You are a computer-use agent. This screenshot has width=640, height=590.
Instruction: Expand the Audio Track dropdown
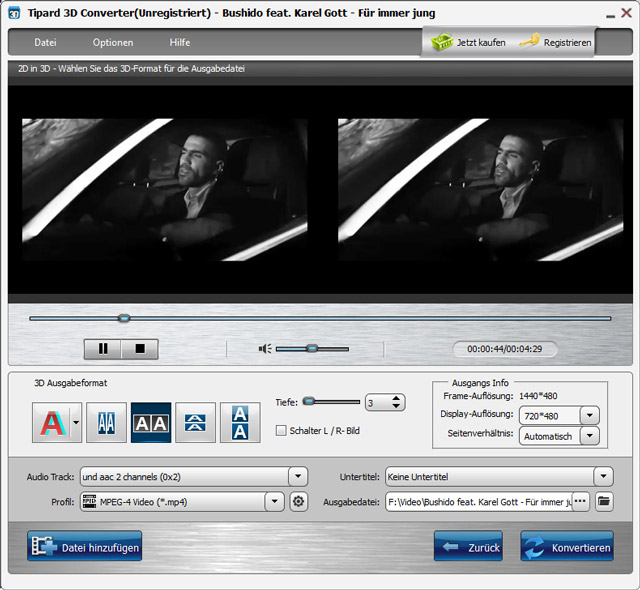click(x=298, y=476)
